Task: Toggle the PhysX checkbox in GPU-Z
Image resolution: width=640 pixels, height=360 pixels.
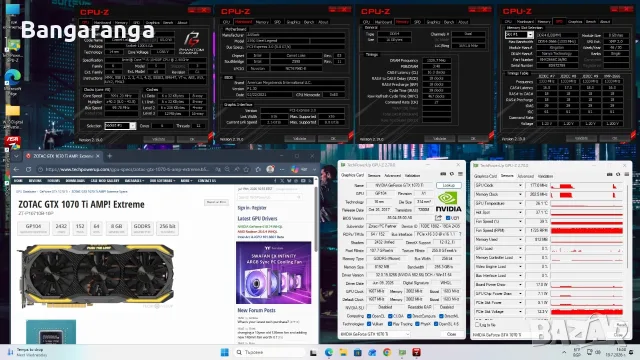Action: pyautogui.click(x=417, y=324)
